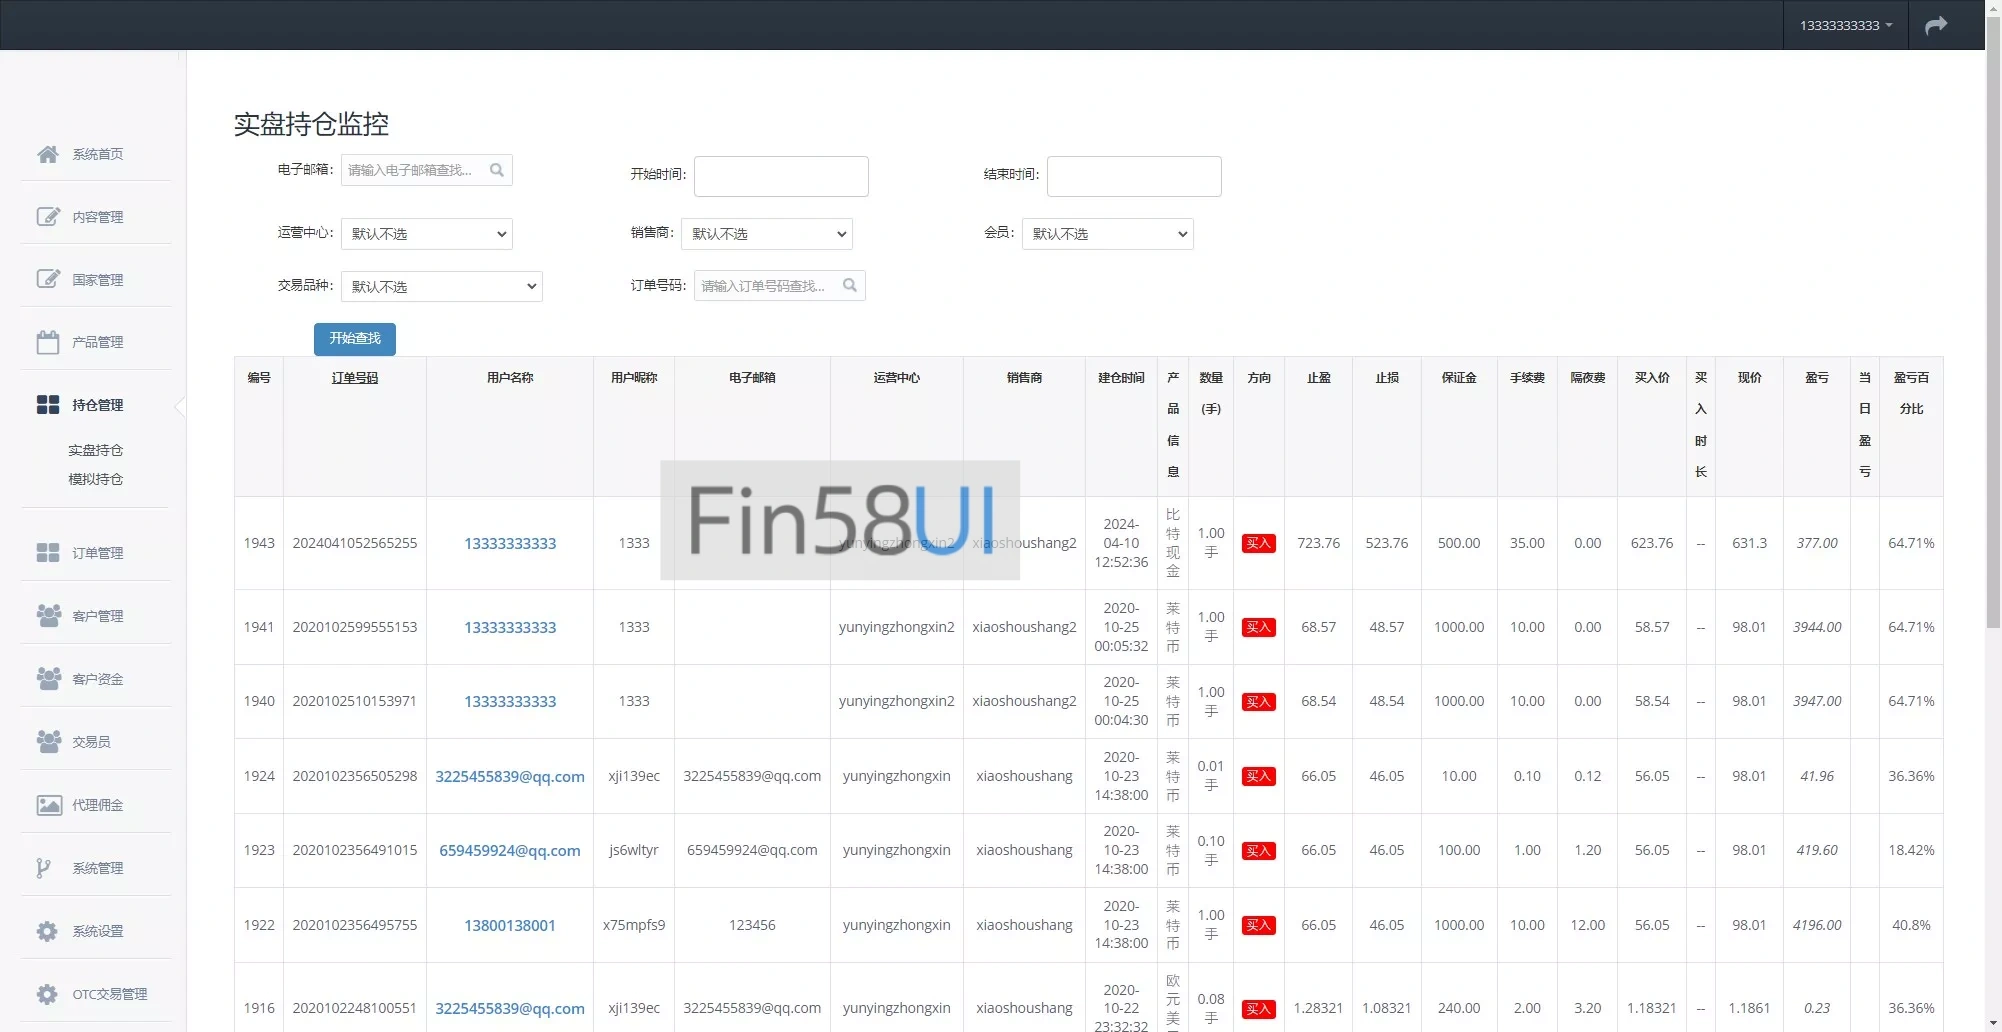Click the calendar icon beside 产品管理
The image size is (2002, 1032).
click(x=48, y=342)
